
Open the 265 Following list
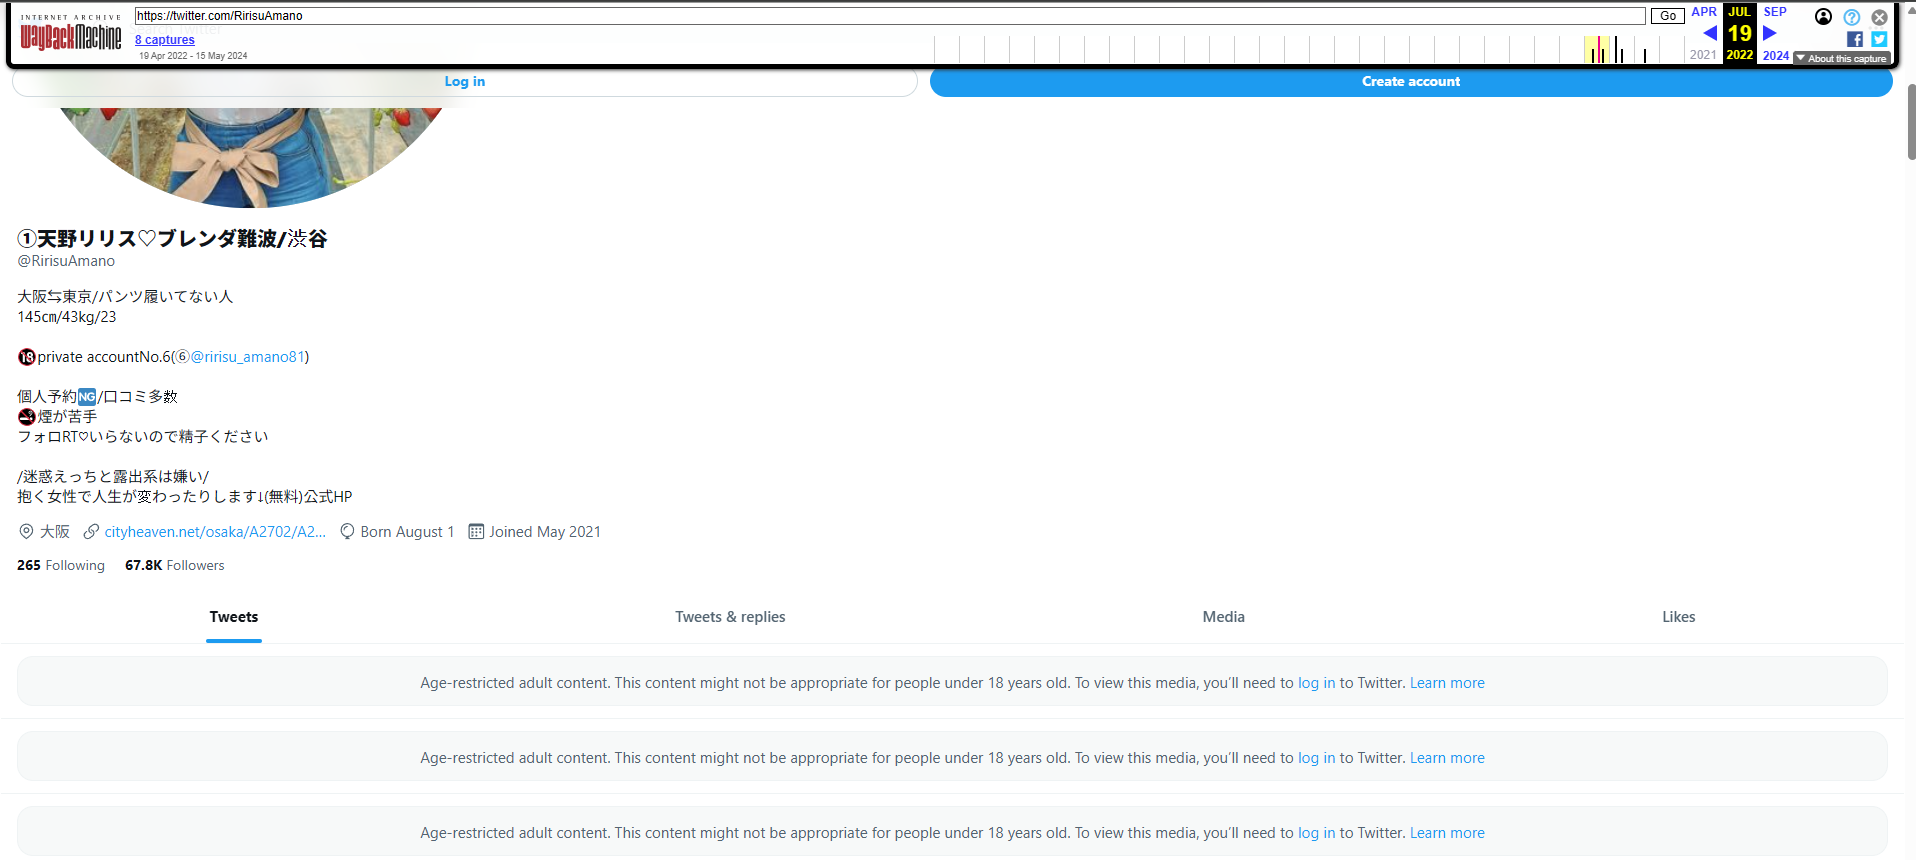coord(61,566)
